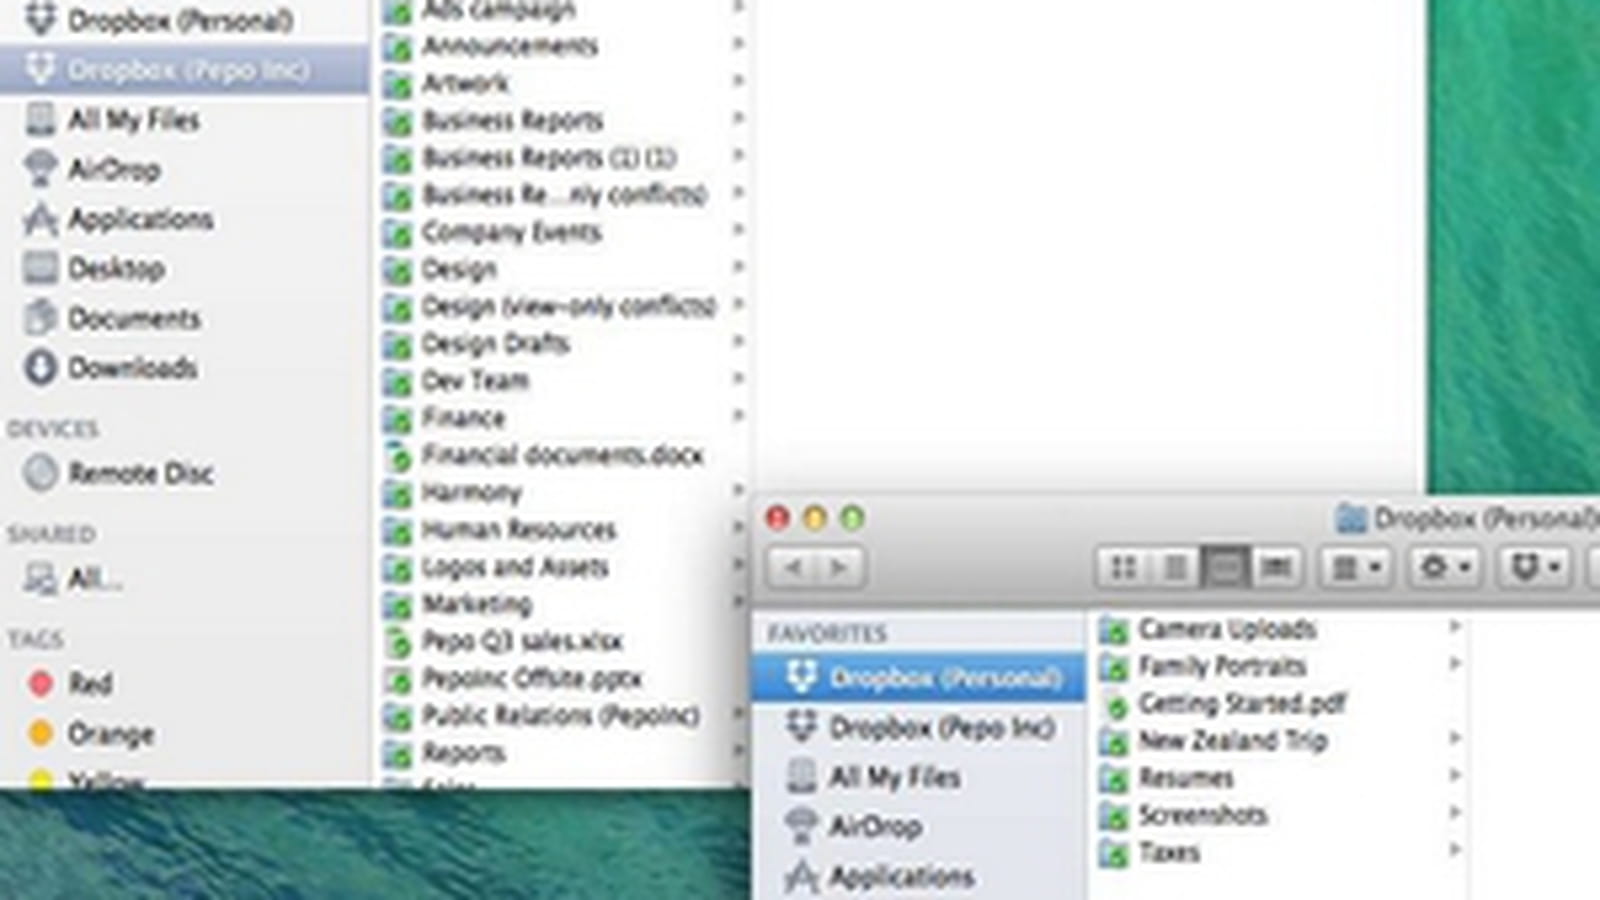The height and width of the screenshot is (900, 1600).
Task: Open the Camera Uploads folder
Action: point(1208,629)
